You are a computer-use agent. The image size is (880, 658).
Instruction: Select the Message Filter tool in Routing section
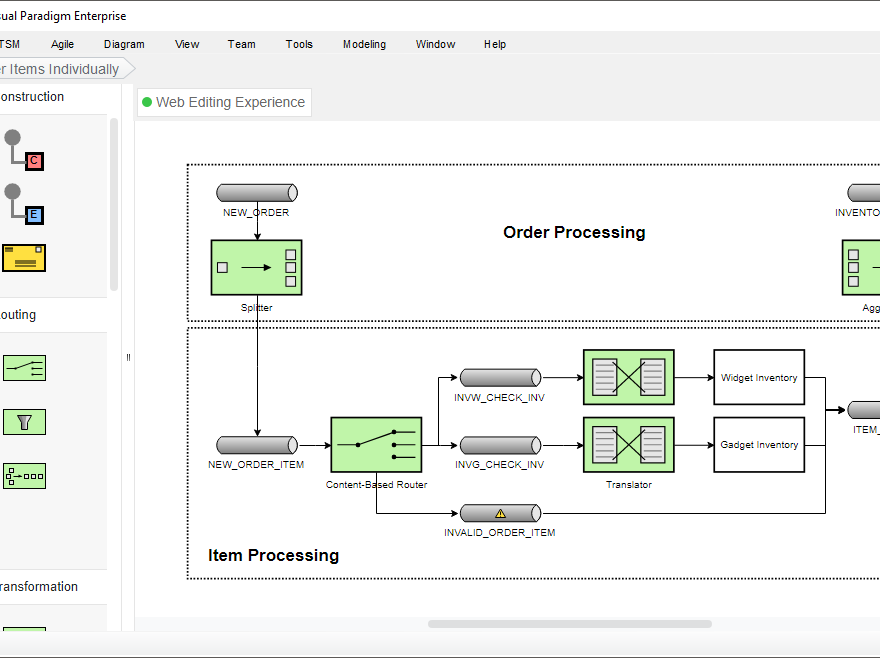(24, 422)
